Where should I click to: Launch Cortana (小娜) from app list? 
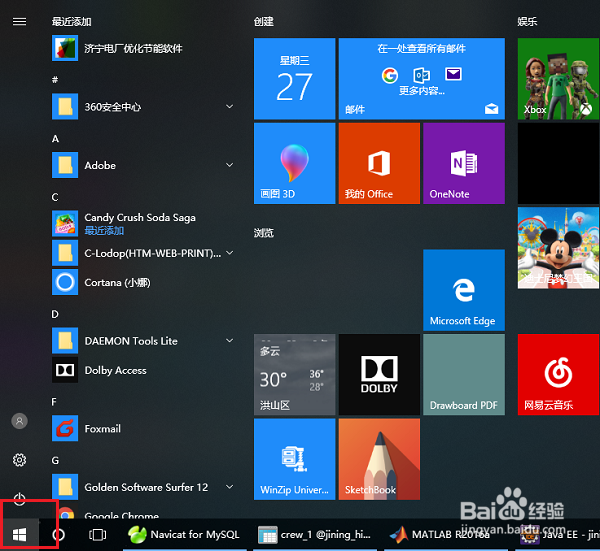[x=142, y=282]
